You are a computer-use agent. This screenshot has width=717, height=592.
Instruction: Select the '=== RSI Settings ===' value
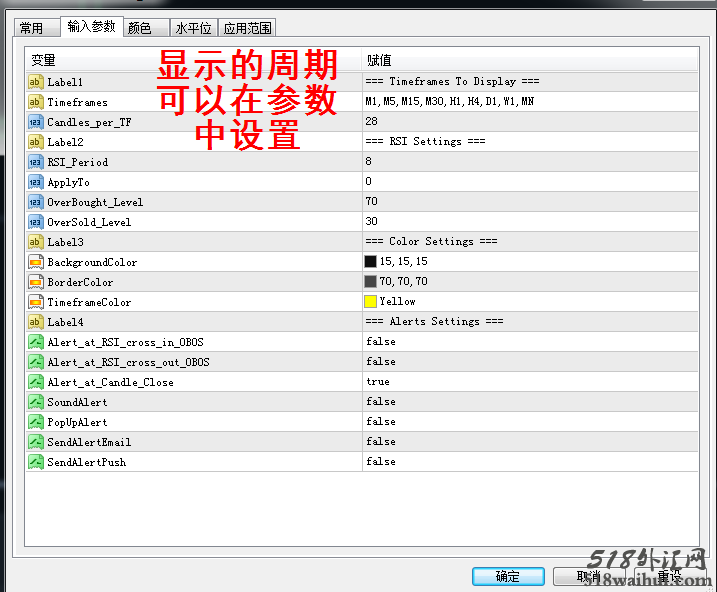(x=425, y=142)
